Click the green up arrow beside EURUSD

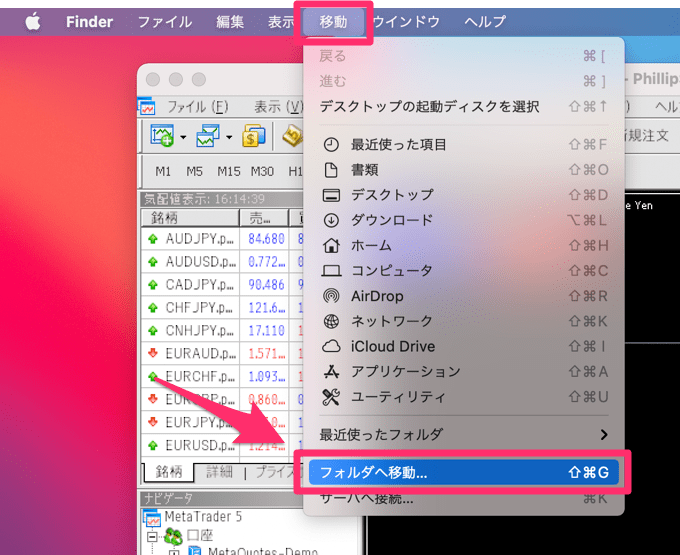(153, 445)
